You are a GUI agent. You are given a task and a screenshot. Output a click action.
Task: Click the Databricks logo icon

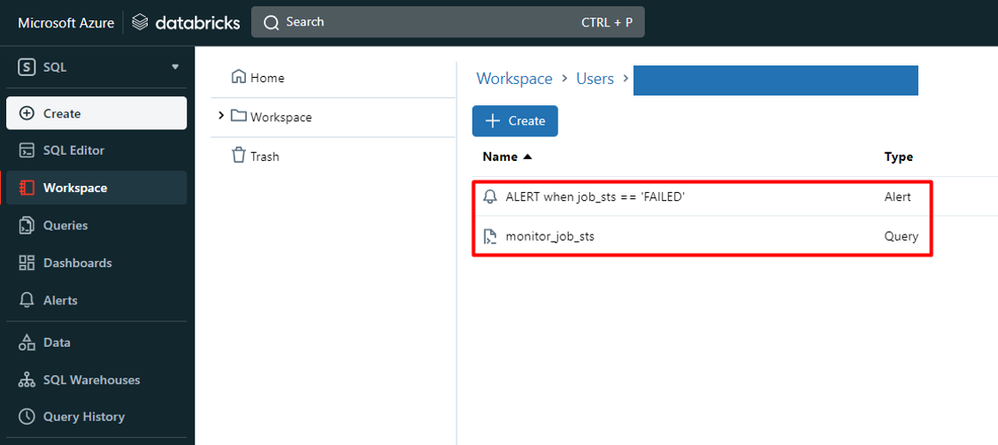[140, 23]
